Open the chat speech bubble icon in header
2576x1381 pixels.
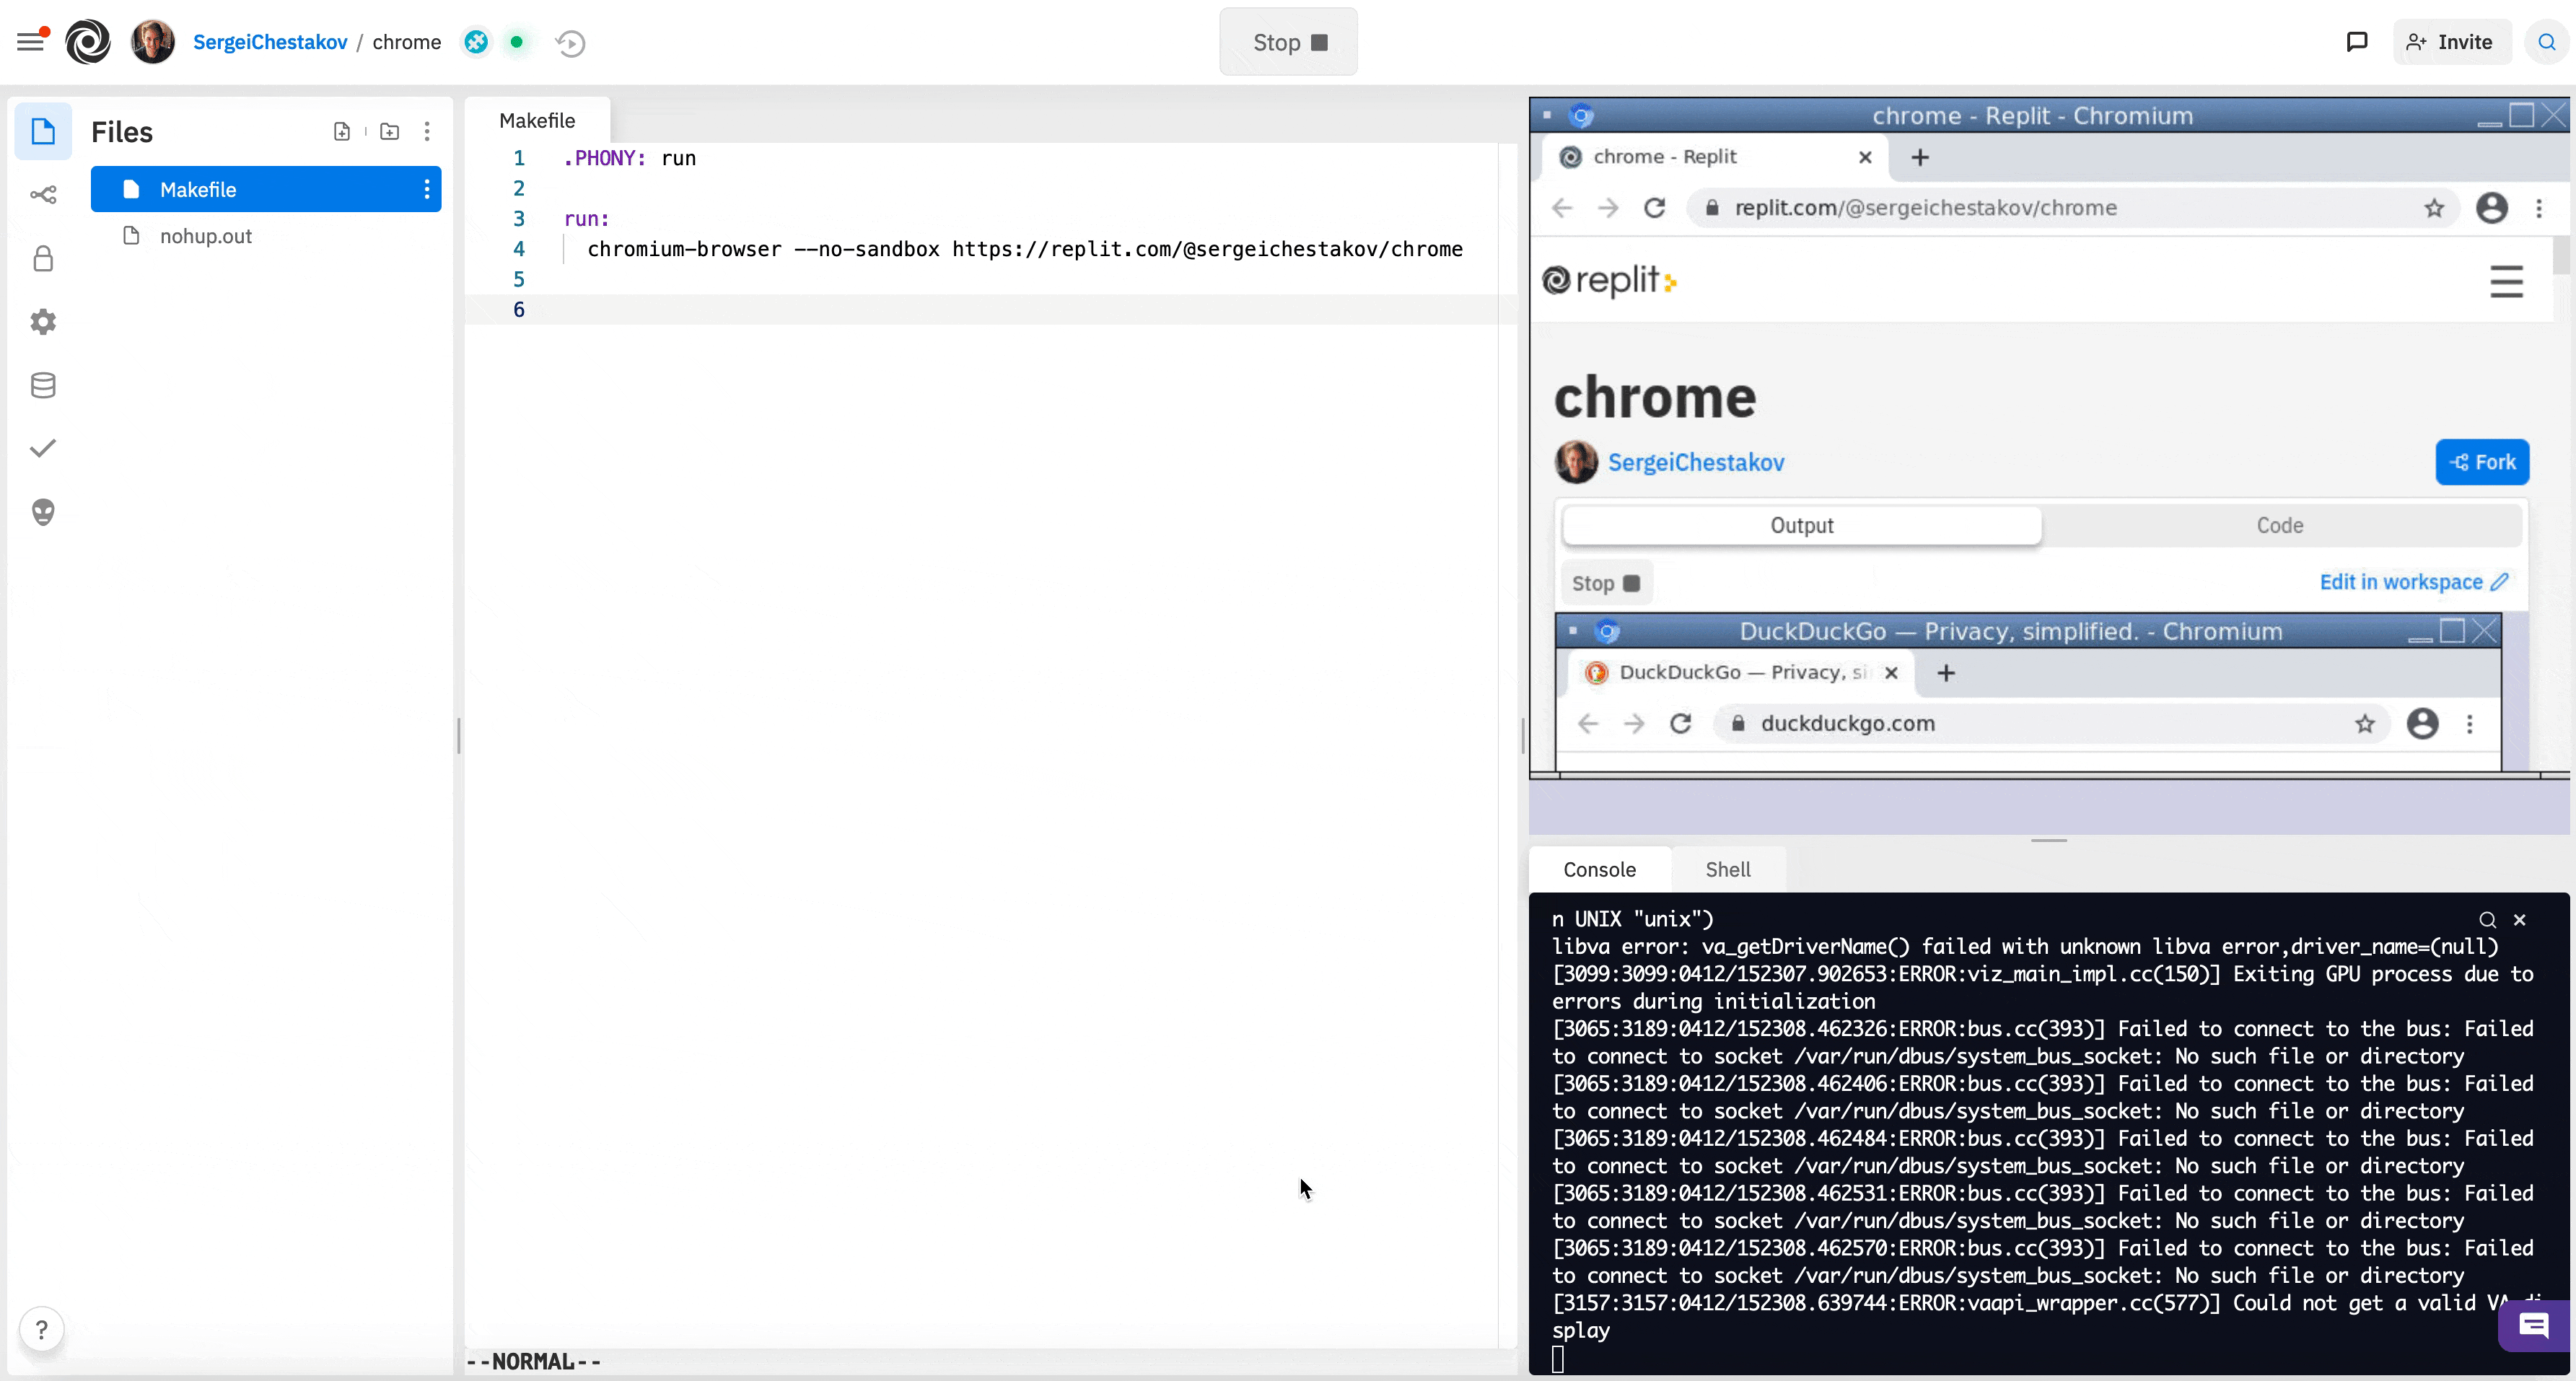(2356, 42)
